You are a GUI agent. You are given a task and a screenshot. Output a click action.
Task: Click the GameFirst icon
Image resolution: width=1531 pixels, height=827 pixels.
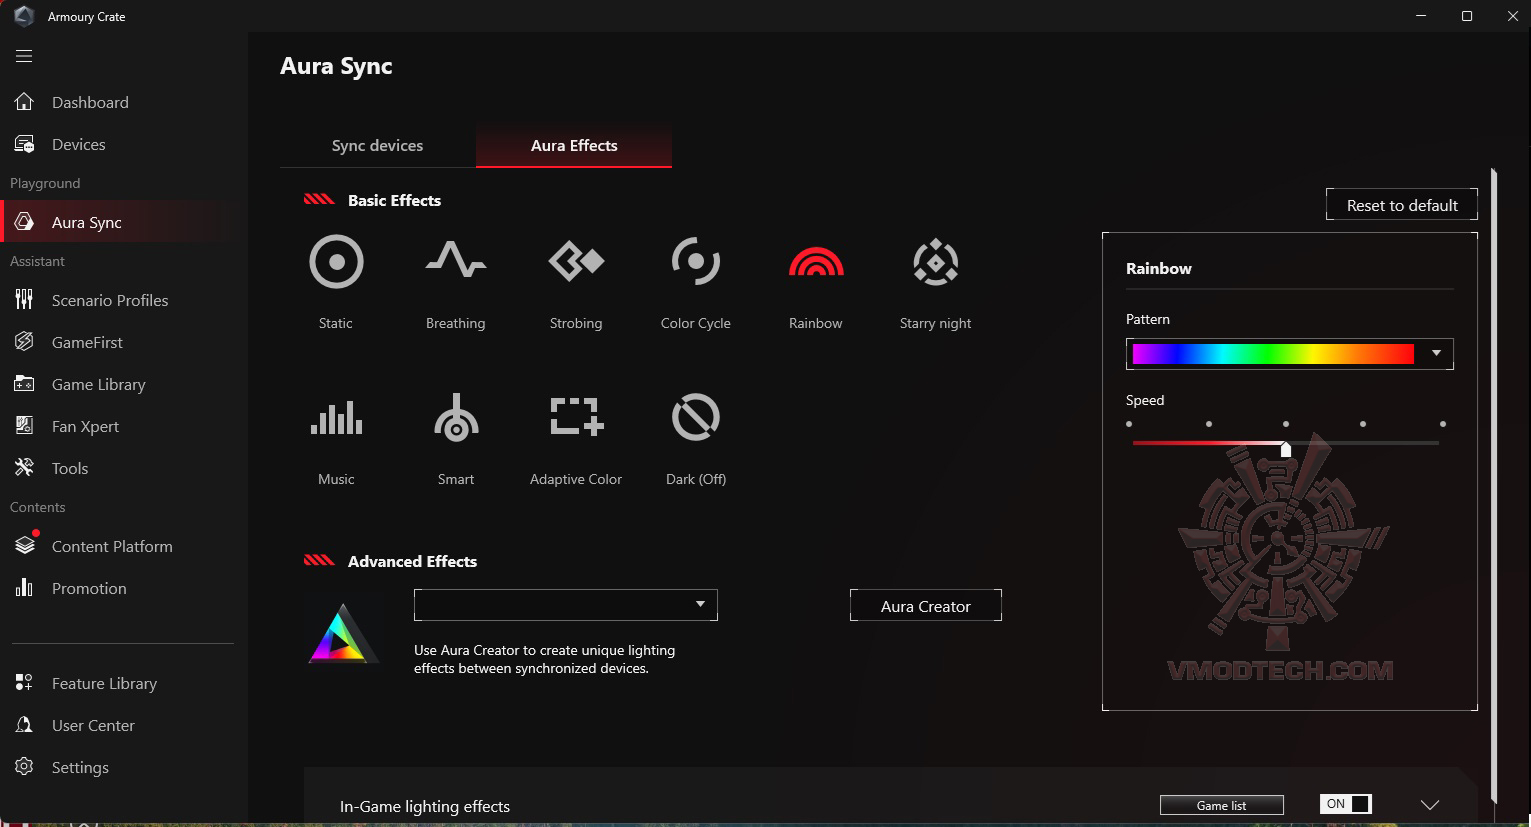pyautogui.click(x=24, y=342)
